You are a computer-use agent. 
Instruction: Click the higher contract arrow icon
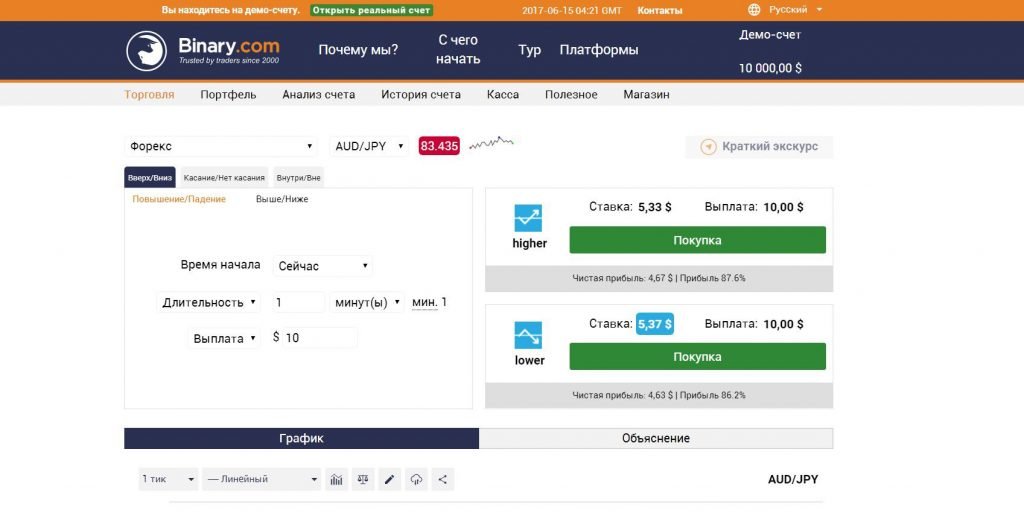(528, 218)
